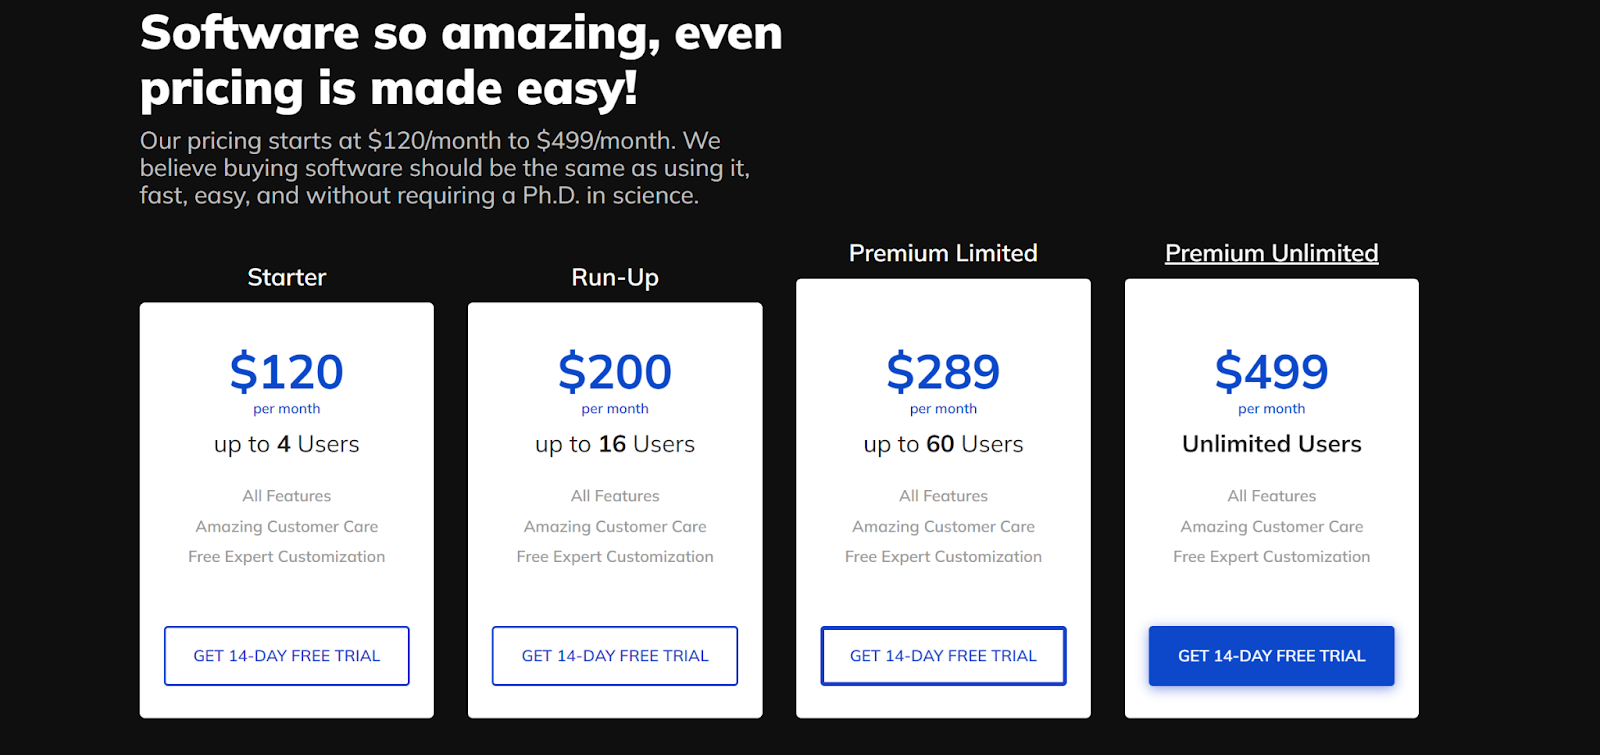1600x755 pixels.
Task: Click the $289 price in Premium Limited card
Action: pyautogui.click(x=943, y=372)
